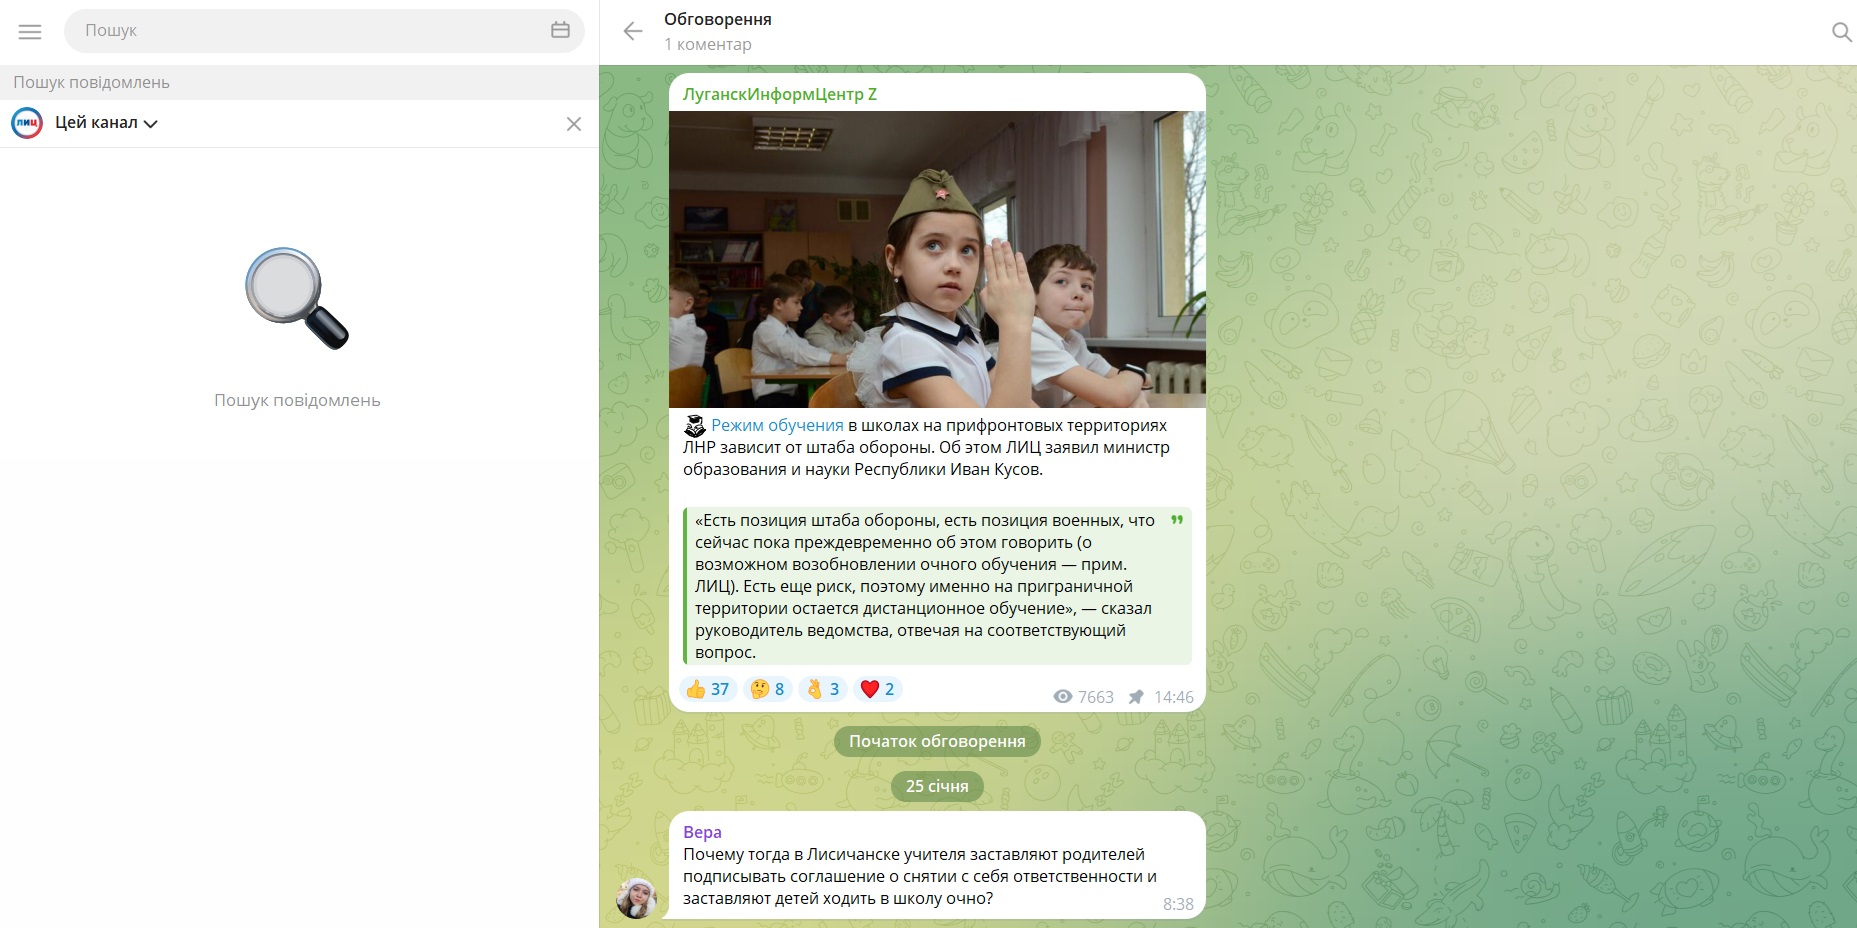Open the 'Обговорення' header title
This screenshot has height=928, width=1857.
pyautogui.click(x=718, y=19)
